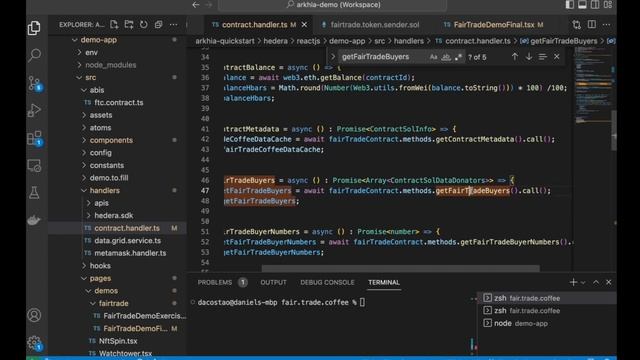Screen dimensions: 640x360
Task: Open the Search view in activity bar
Action: (34, 55)
